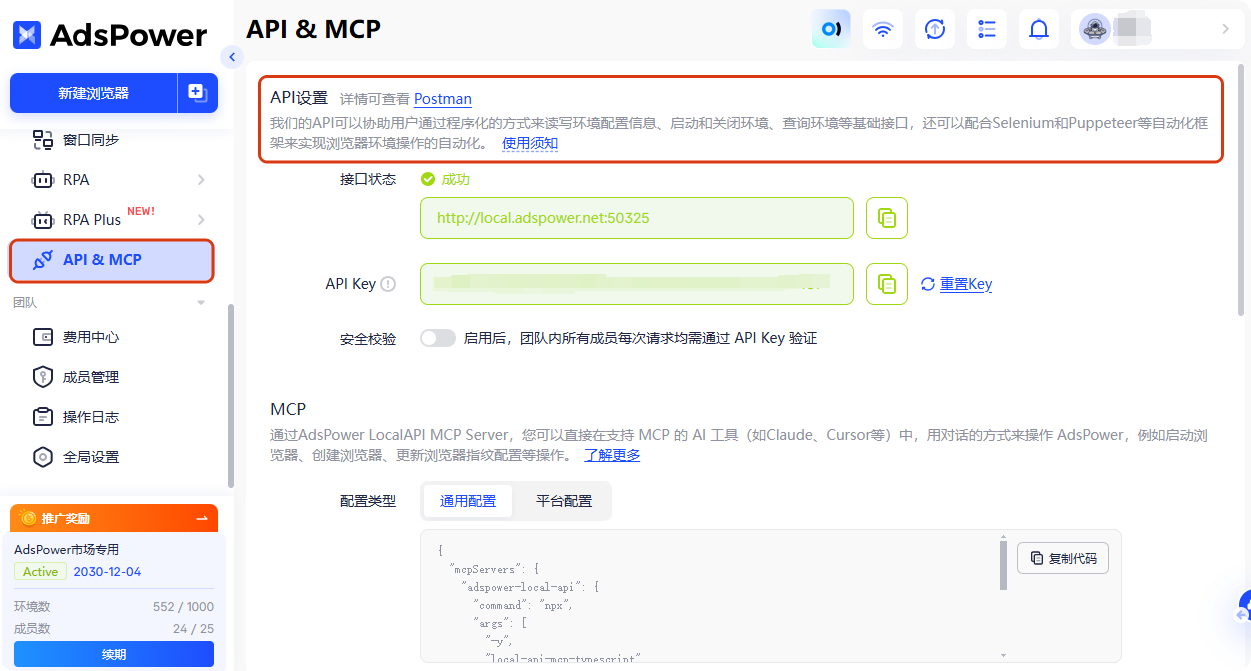This screenshot has width=1251, height=671.
Task: Switch to the 平台配置 tab
Action: pos(564,501)
